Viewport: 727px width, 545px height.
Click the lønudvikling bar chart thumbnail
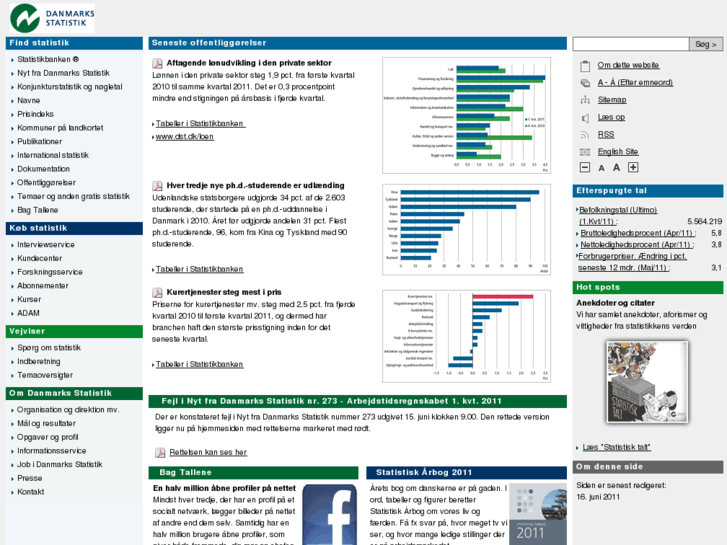point(466,115)
